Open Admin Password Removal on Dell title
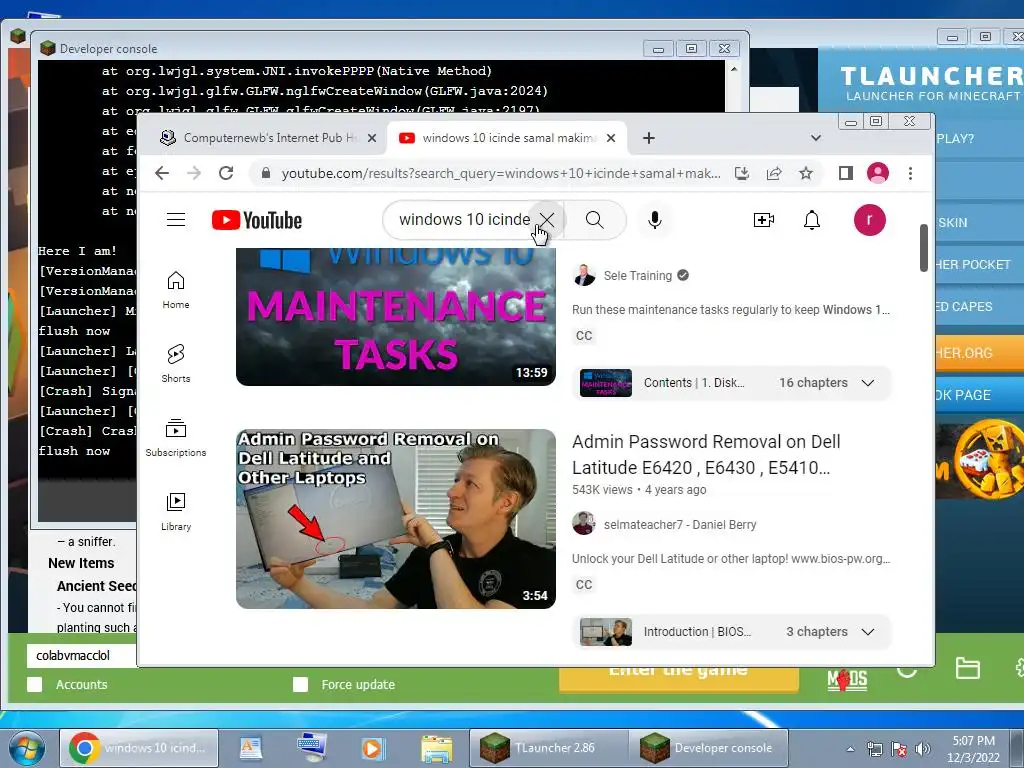The width and height of the screenshot is (1024, 768). pyautogui.click(x=706, y=455)
